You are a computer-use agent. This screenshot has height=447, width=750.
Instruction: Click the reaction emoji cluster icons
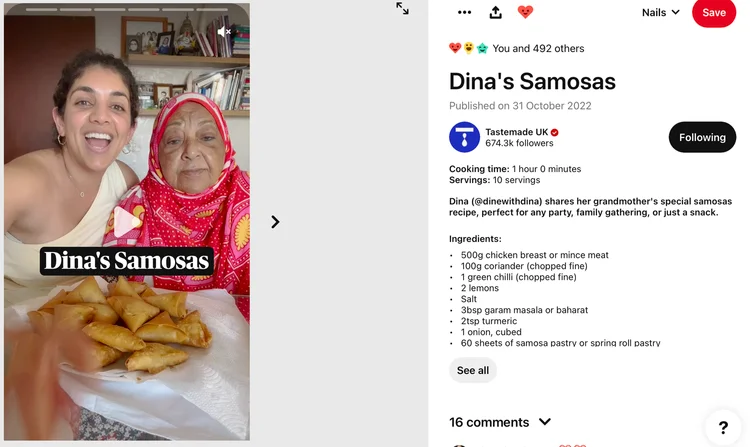(x=468, y=48)
